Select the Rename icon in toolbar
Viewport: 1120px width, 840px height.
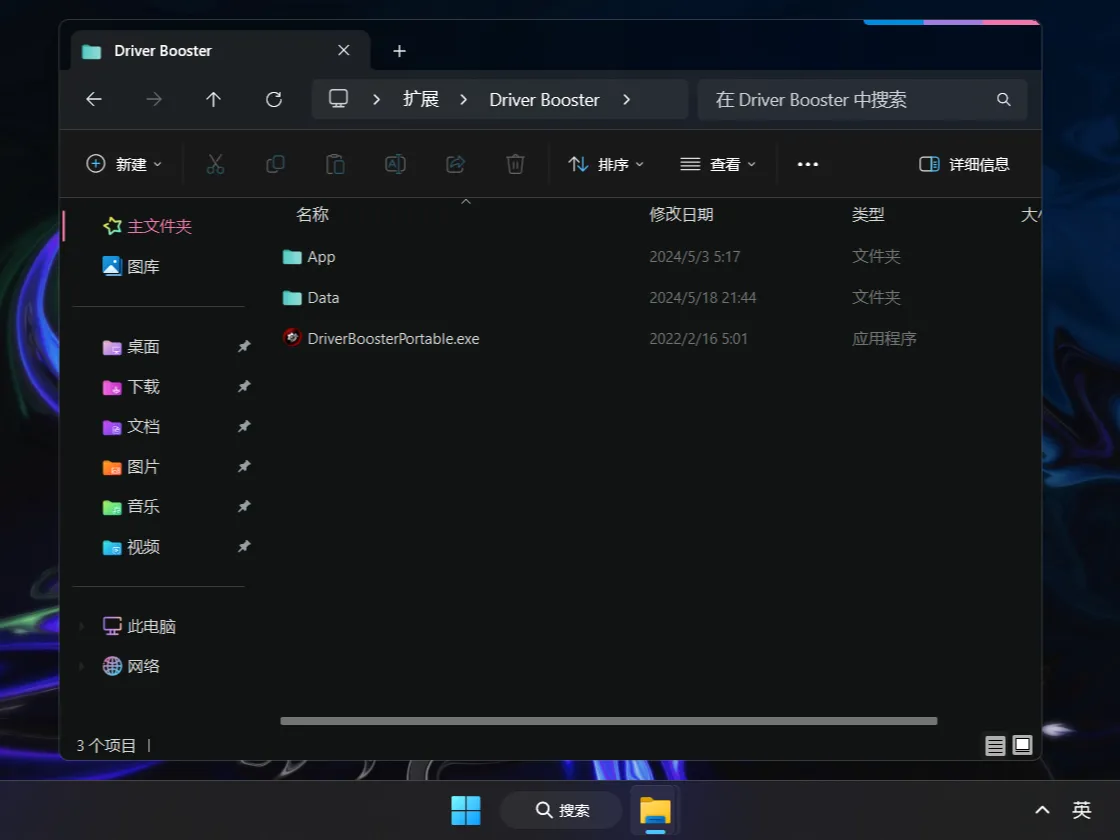395,164
